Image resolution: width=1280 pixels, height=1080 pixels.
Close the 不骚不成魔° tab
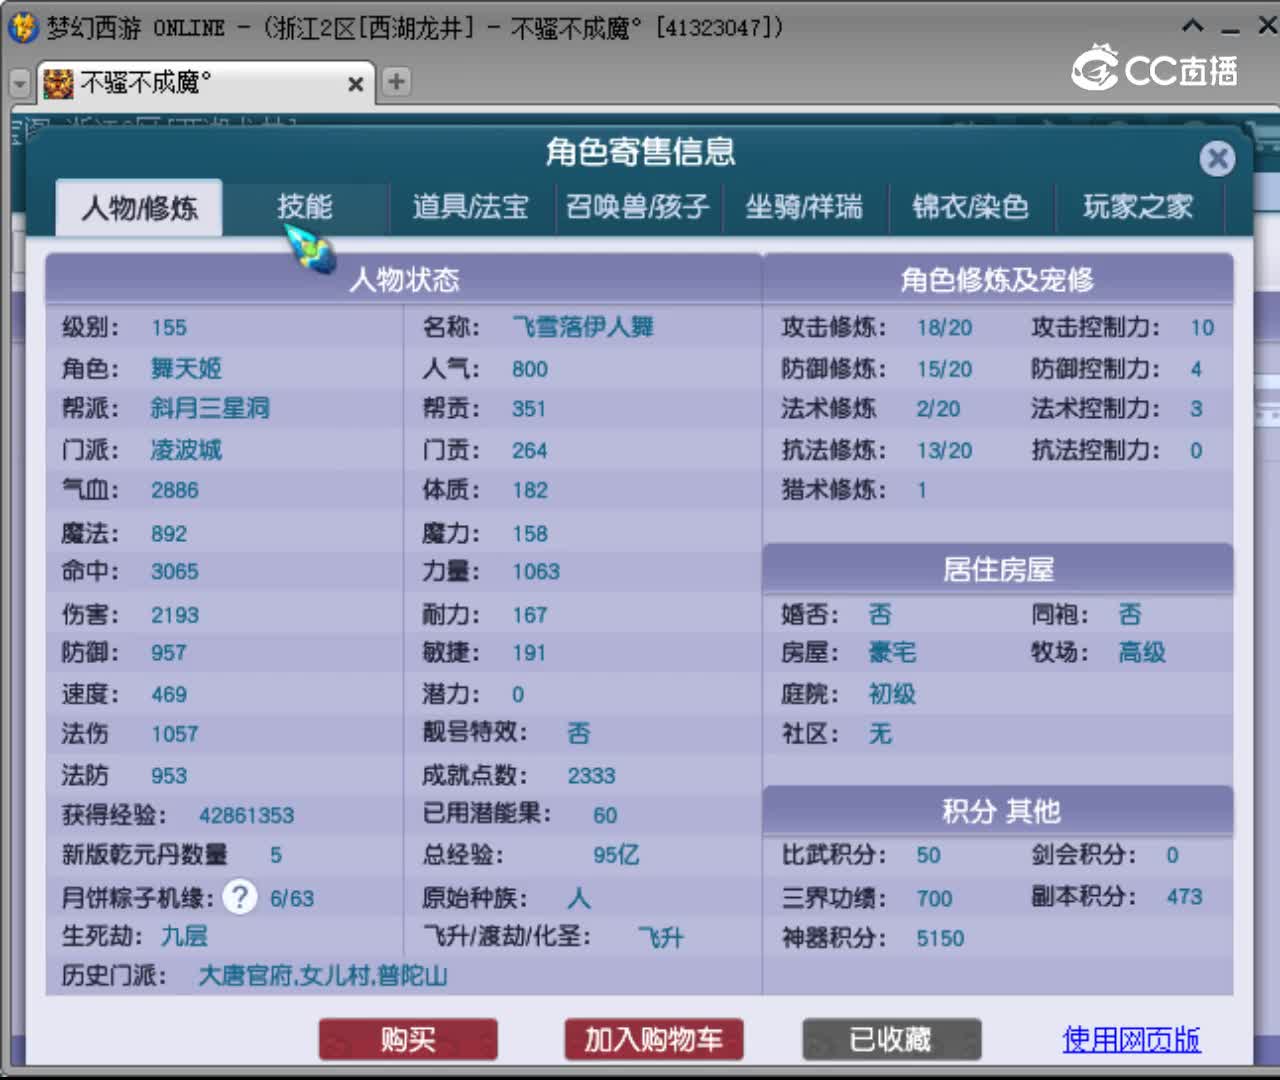[355, 84]
